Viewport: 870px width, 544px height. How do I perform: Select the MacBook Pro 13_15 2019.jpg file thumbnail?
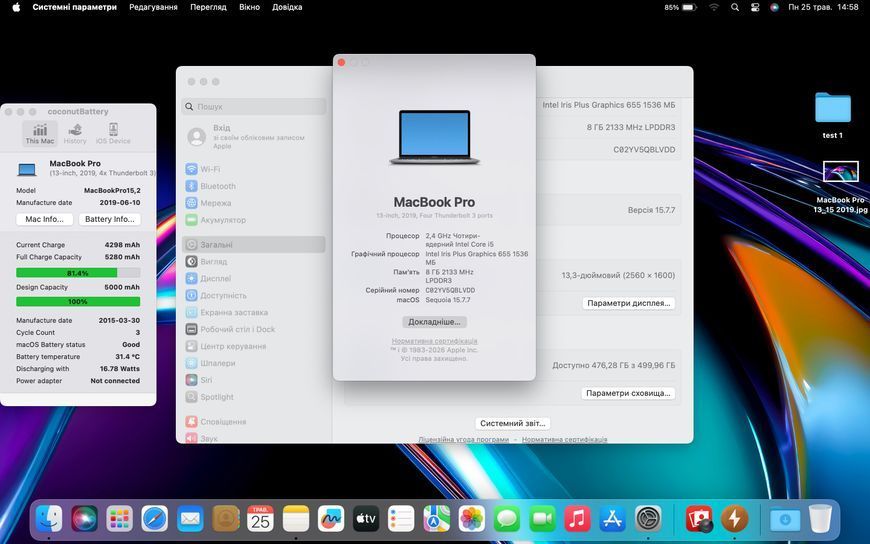[x=841, y=172]
